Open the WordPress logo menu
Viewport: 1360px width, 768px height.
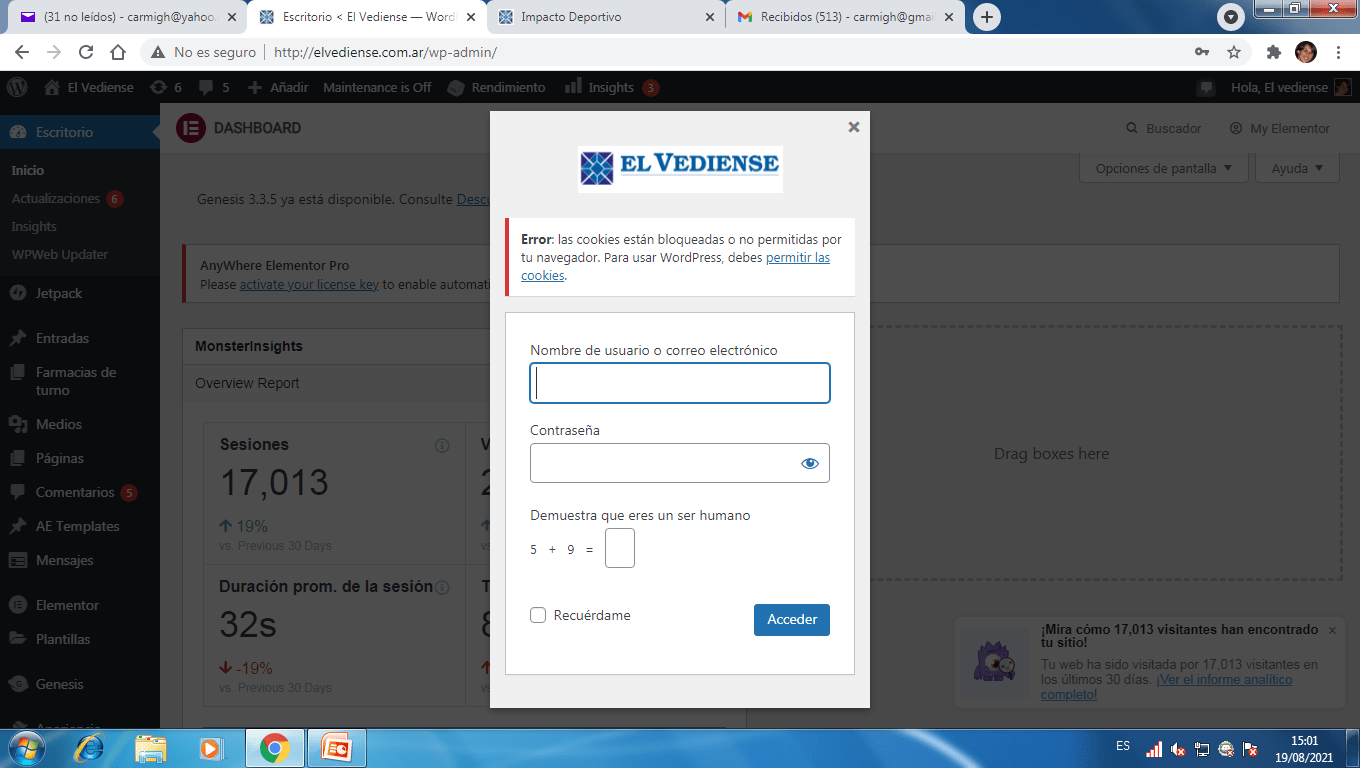point(17,87)
